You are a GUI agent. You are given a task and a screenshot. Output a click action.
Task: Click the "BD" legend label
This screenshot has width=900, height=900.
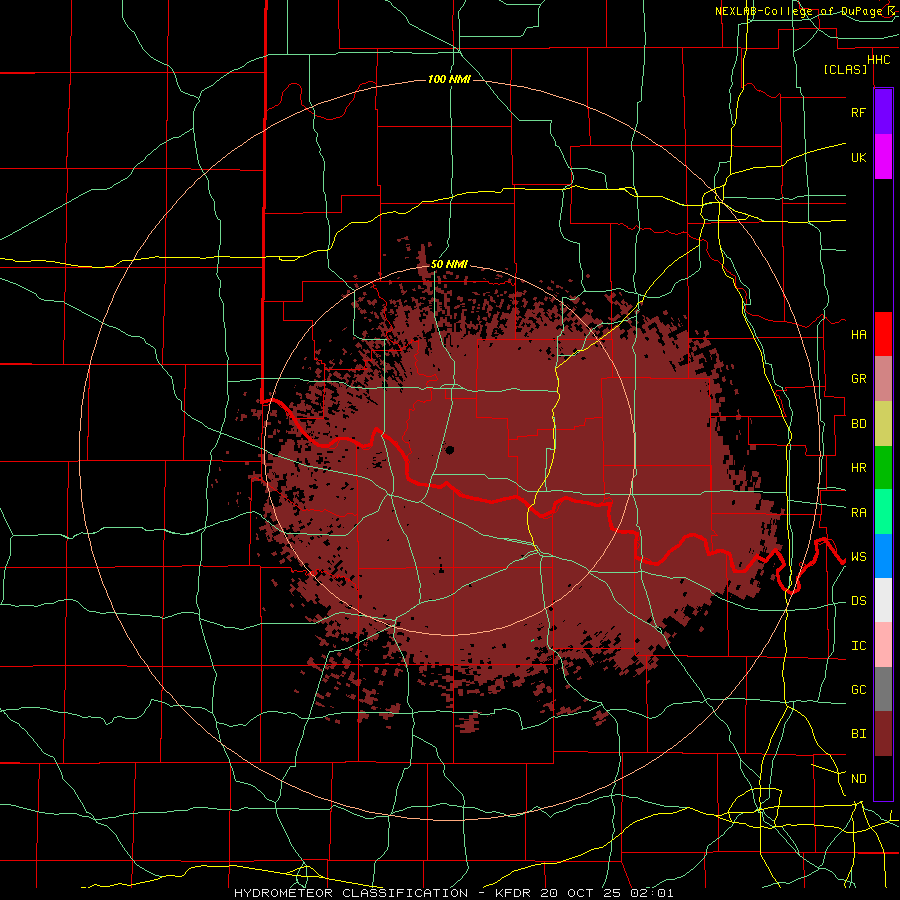(x=858, y=424)
